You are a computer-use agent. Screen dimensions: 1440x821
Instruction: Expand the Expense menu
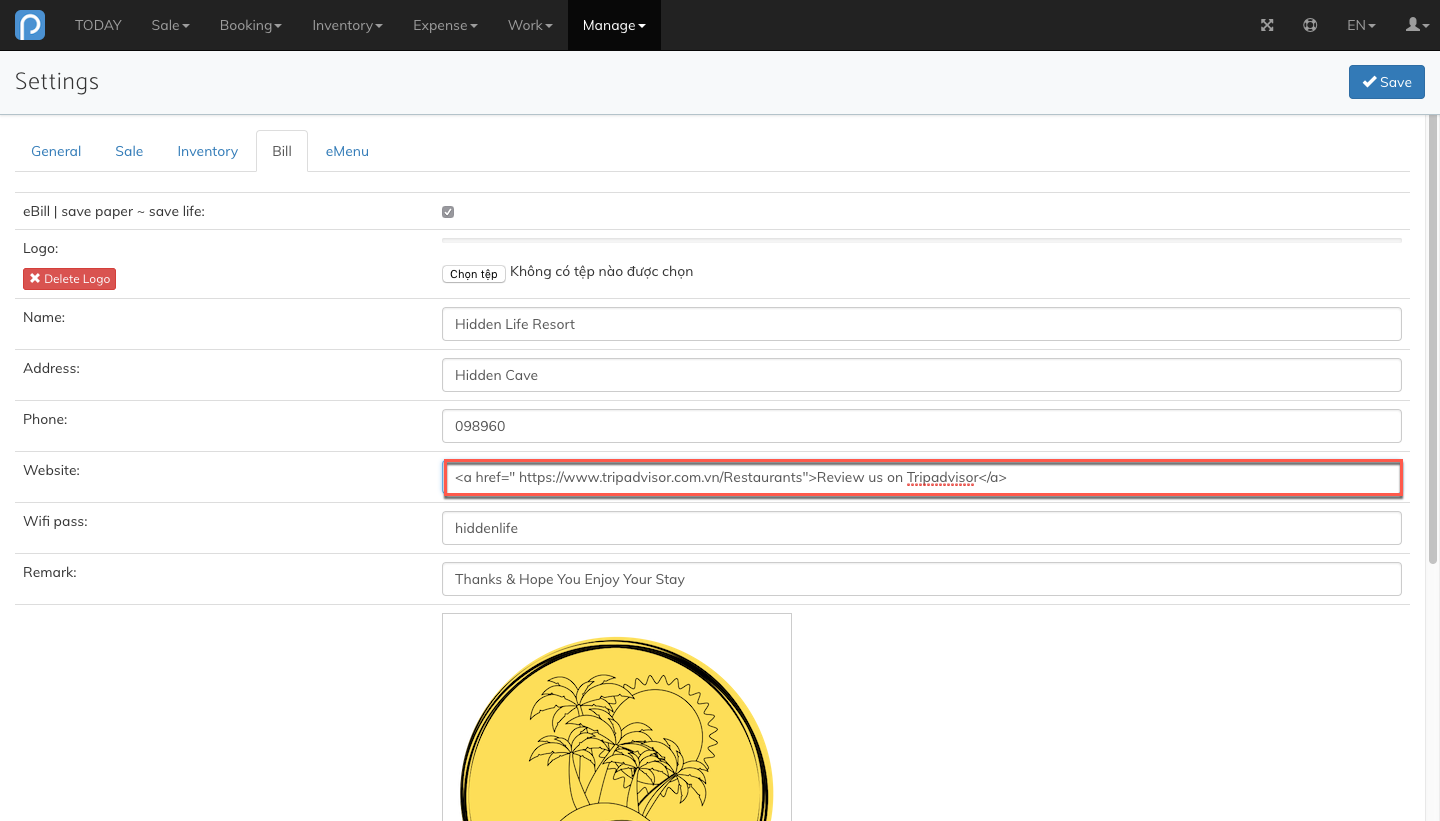445,25
